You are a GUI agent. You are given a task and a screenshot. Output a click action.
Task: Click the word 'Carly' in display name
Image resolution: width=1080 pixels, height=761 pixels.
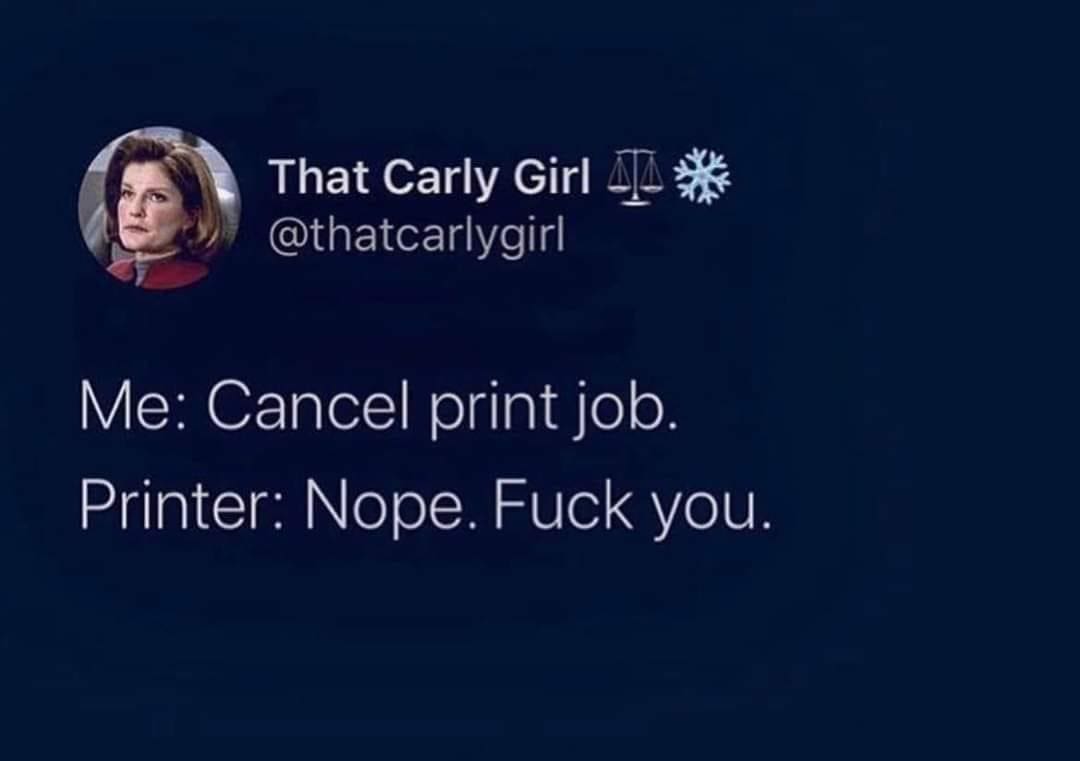pyautogui.click(x=439, y=180)
